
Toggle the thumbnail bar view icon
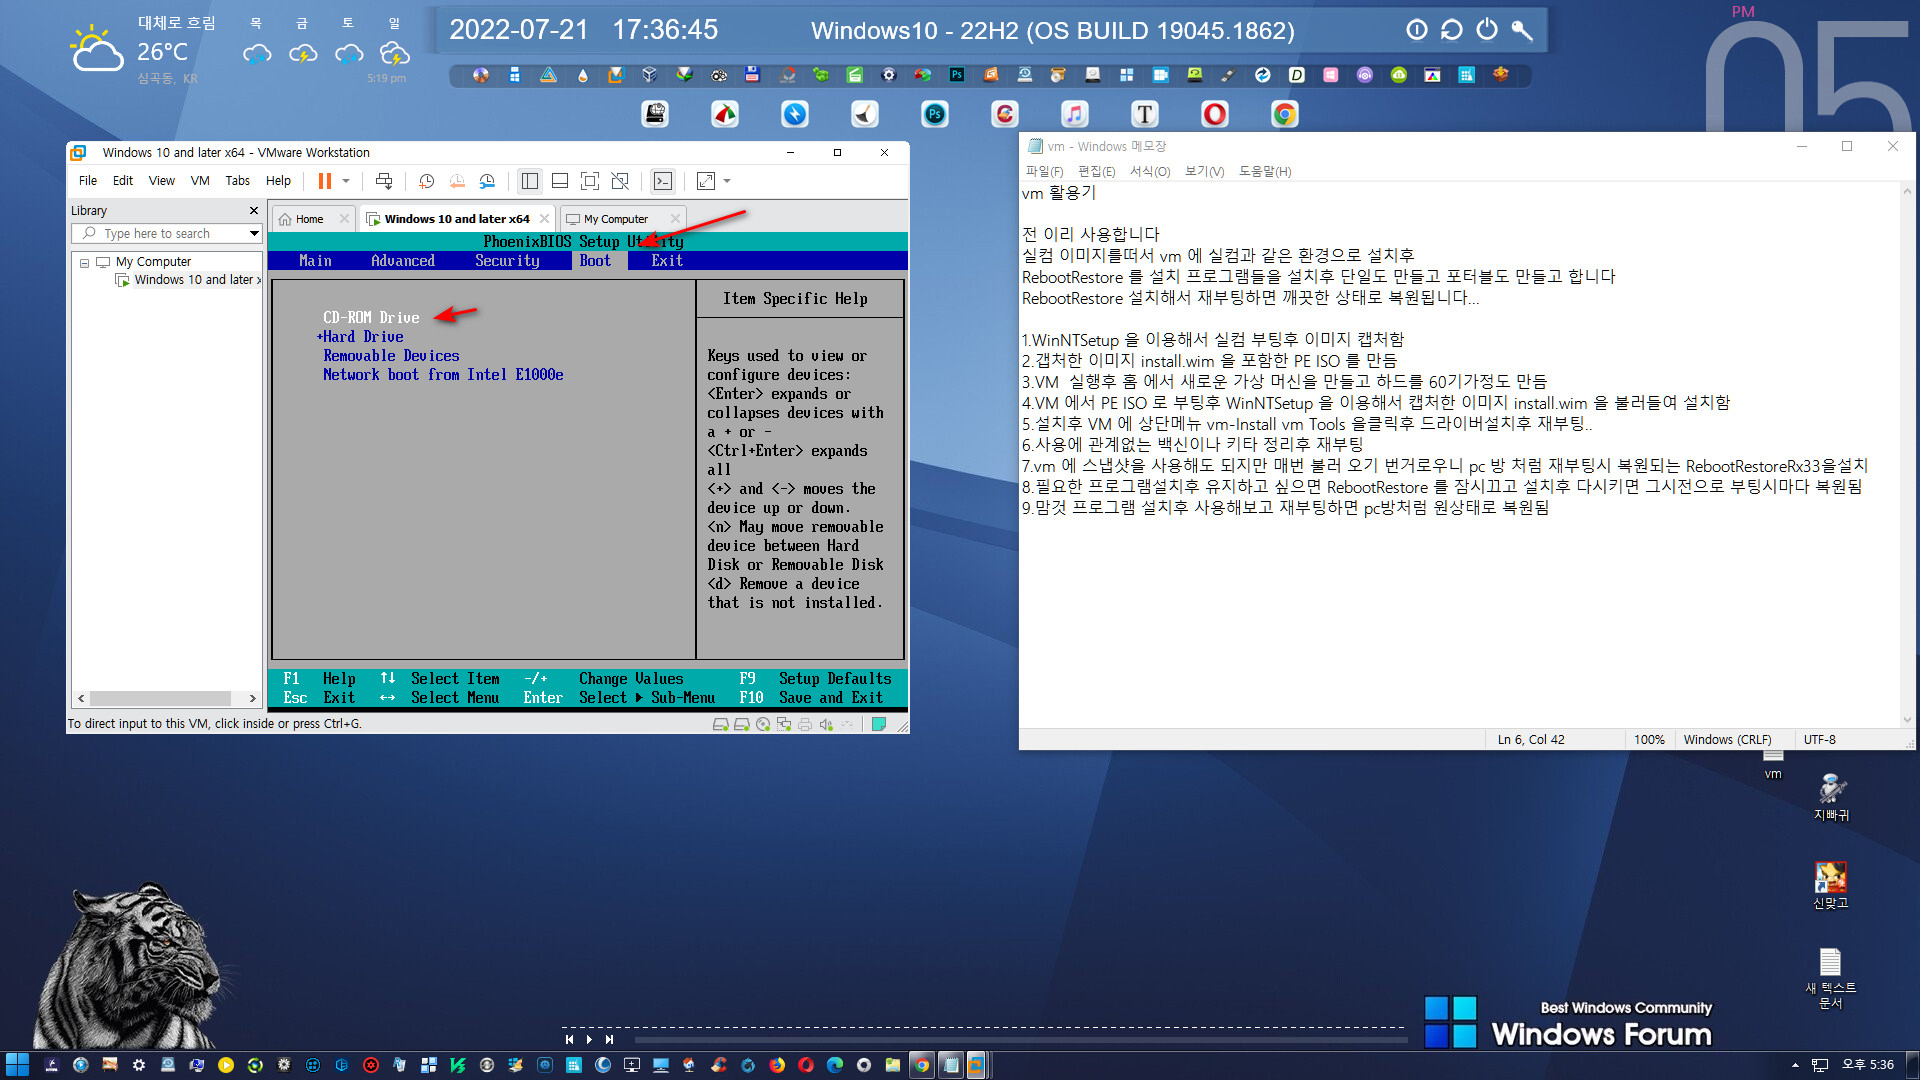560,181
